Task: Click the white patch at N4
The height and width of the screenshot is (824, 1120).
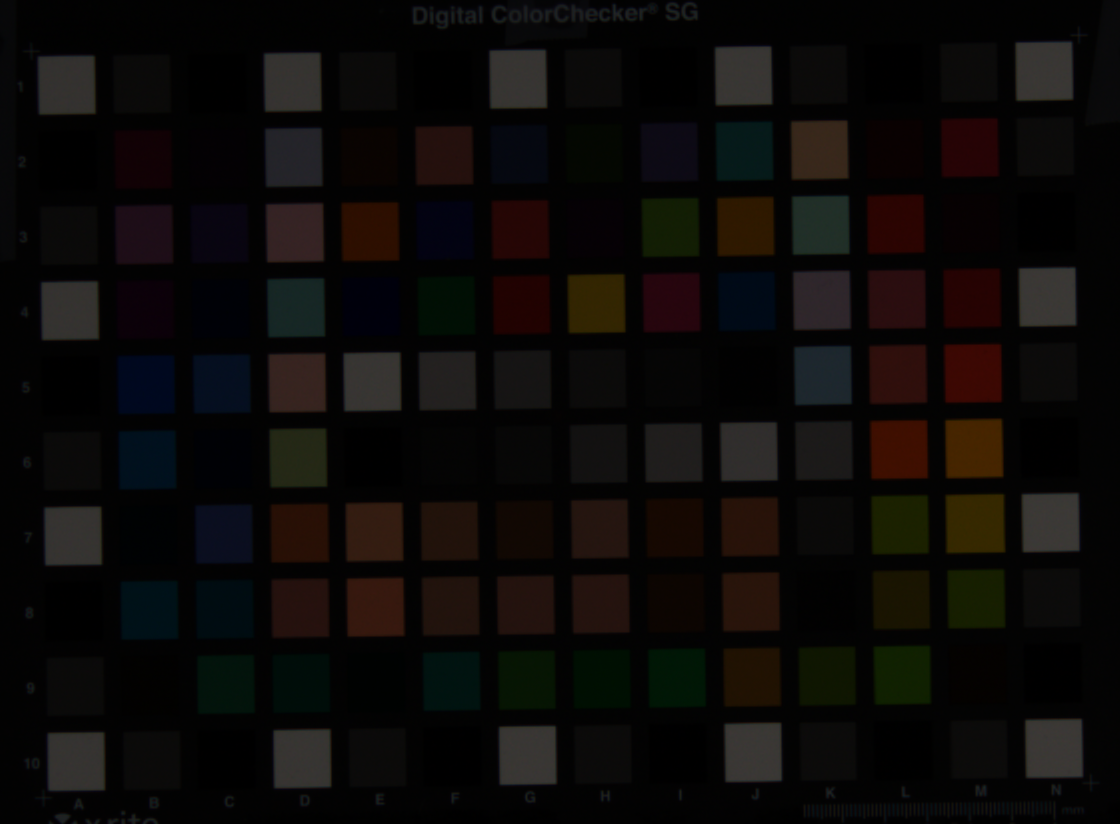Action: coord(1047,297)
